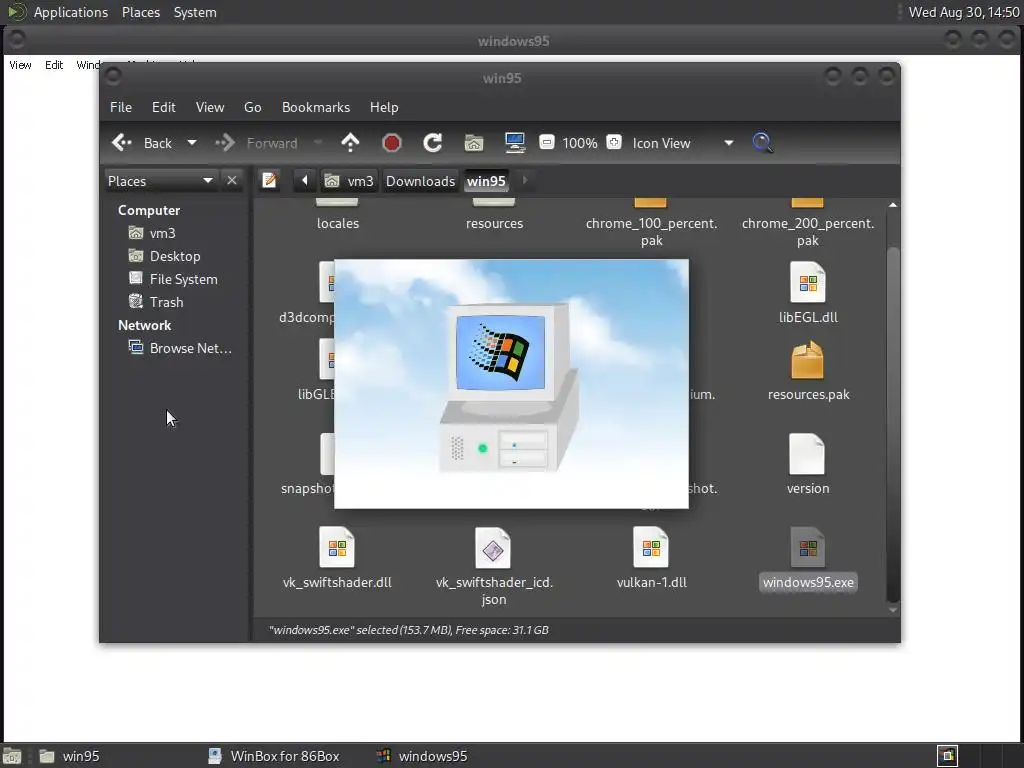Click the Windows 95 splash image
Image resolution: width=1024 pixels, height=768 pixels.
pyautogui.click(x=511, y=383)
